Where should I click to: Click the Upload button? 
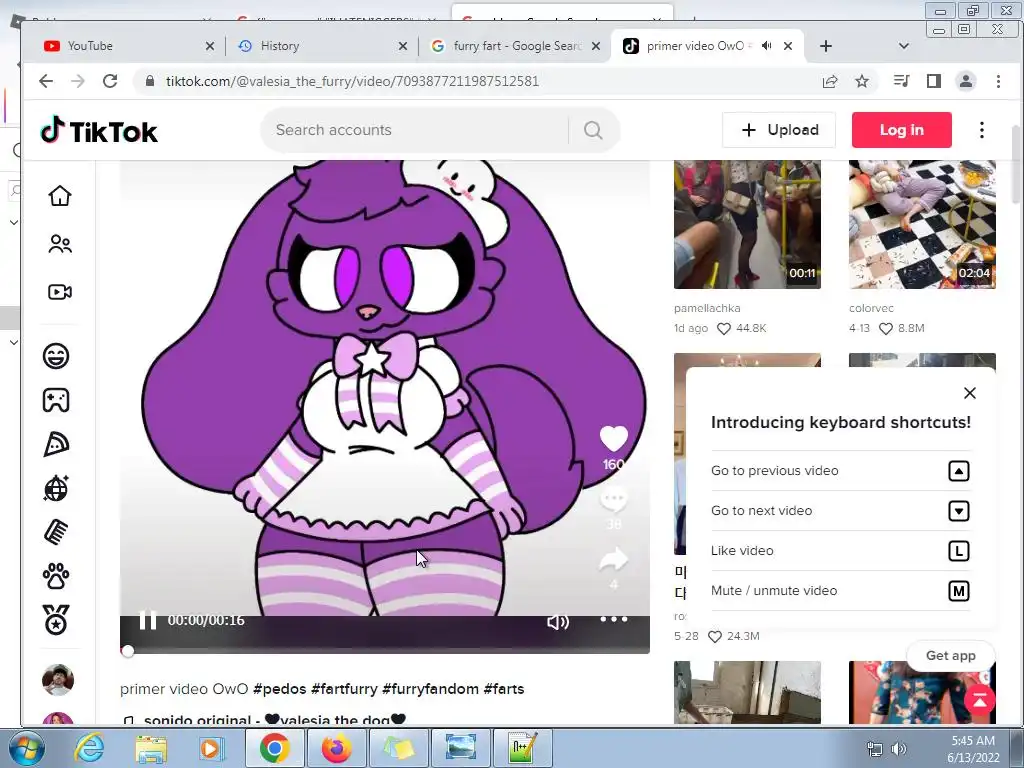[x=779, y=130]
